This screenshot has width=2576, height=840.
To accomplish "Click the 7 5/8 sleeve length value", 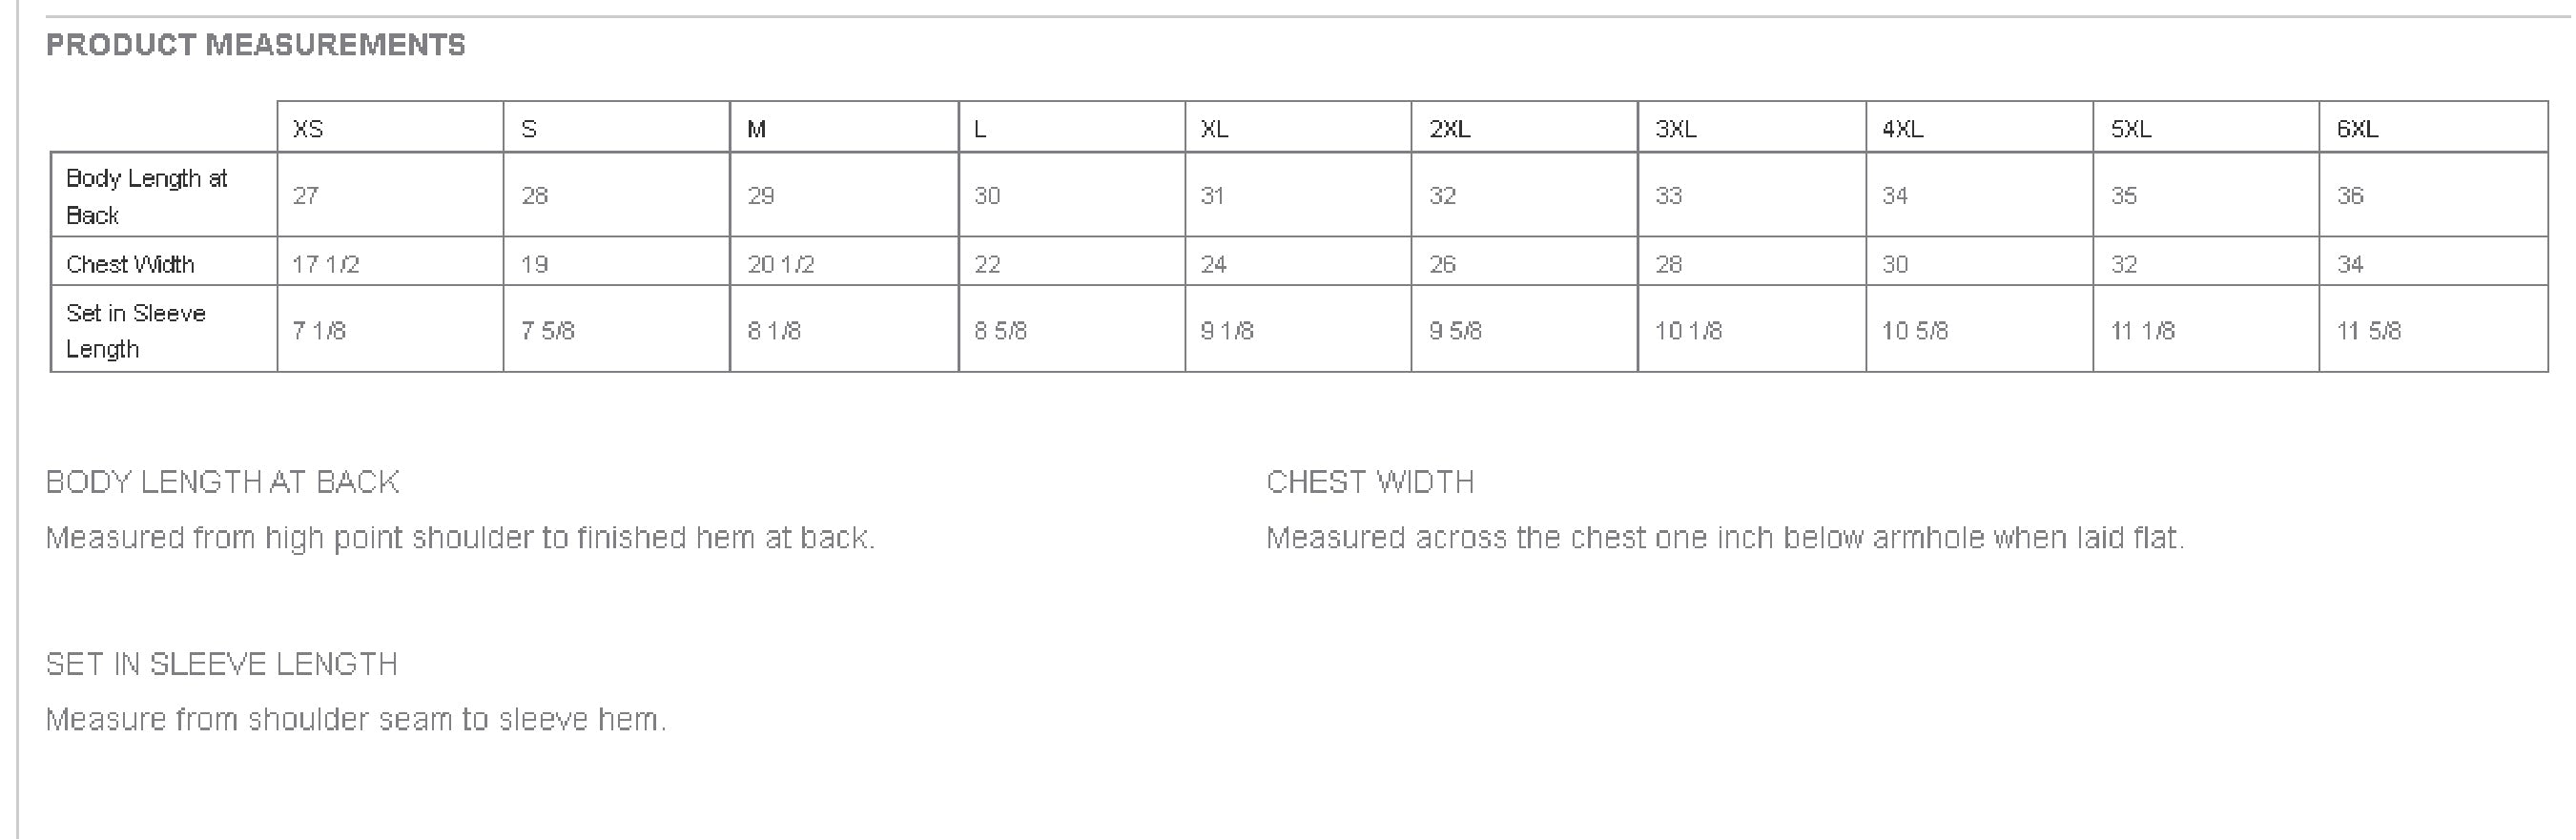I will point(548,330).
